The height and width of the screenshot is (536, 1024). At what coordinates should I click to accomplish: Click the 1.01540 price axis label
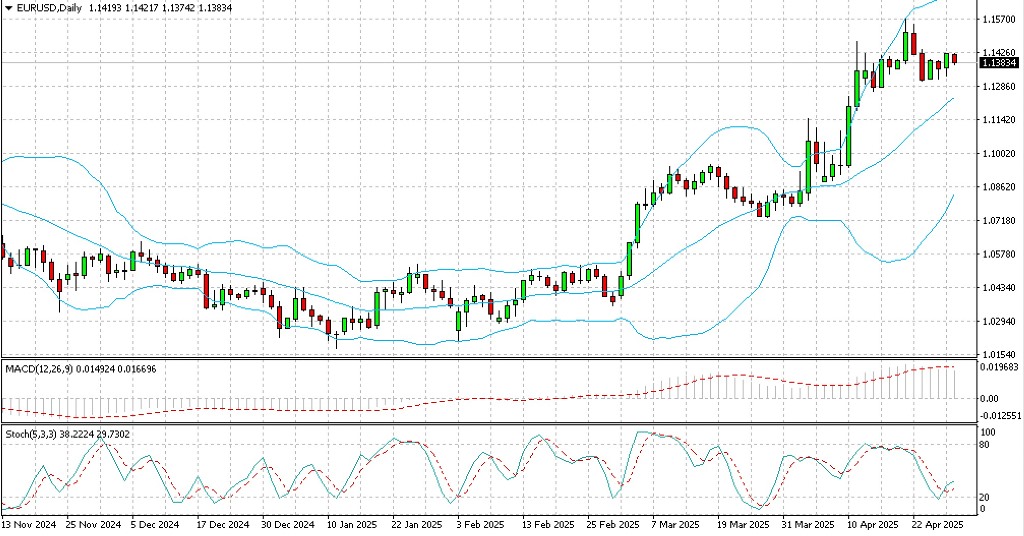[x=999, y=354]
